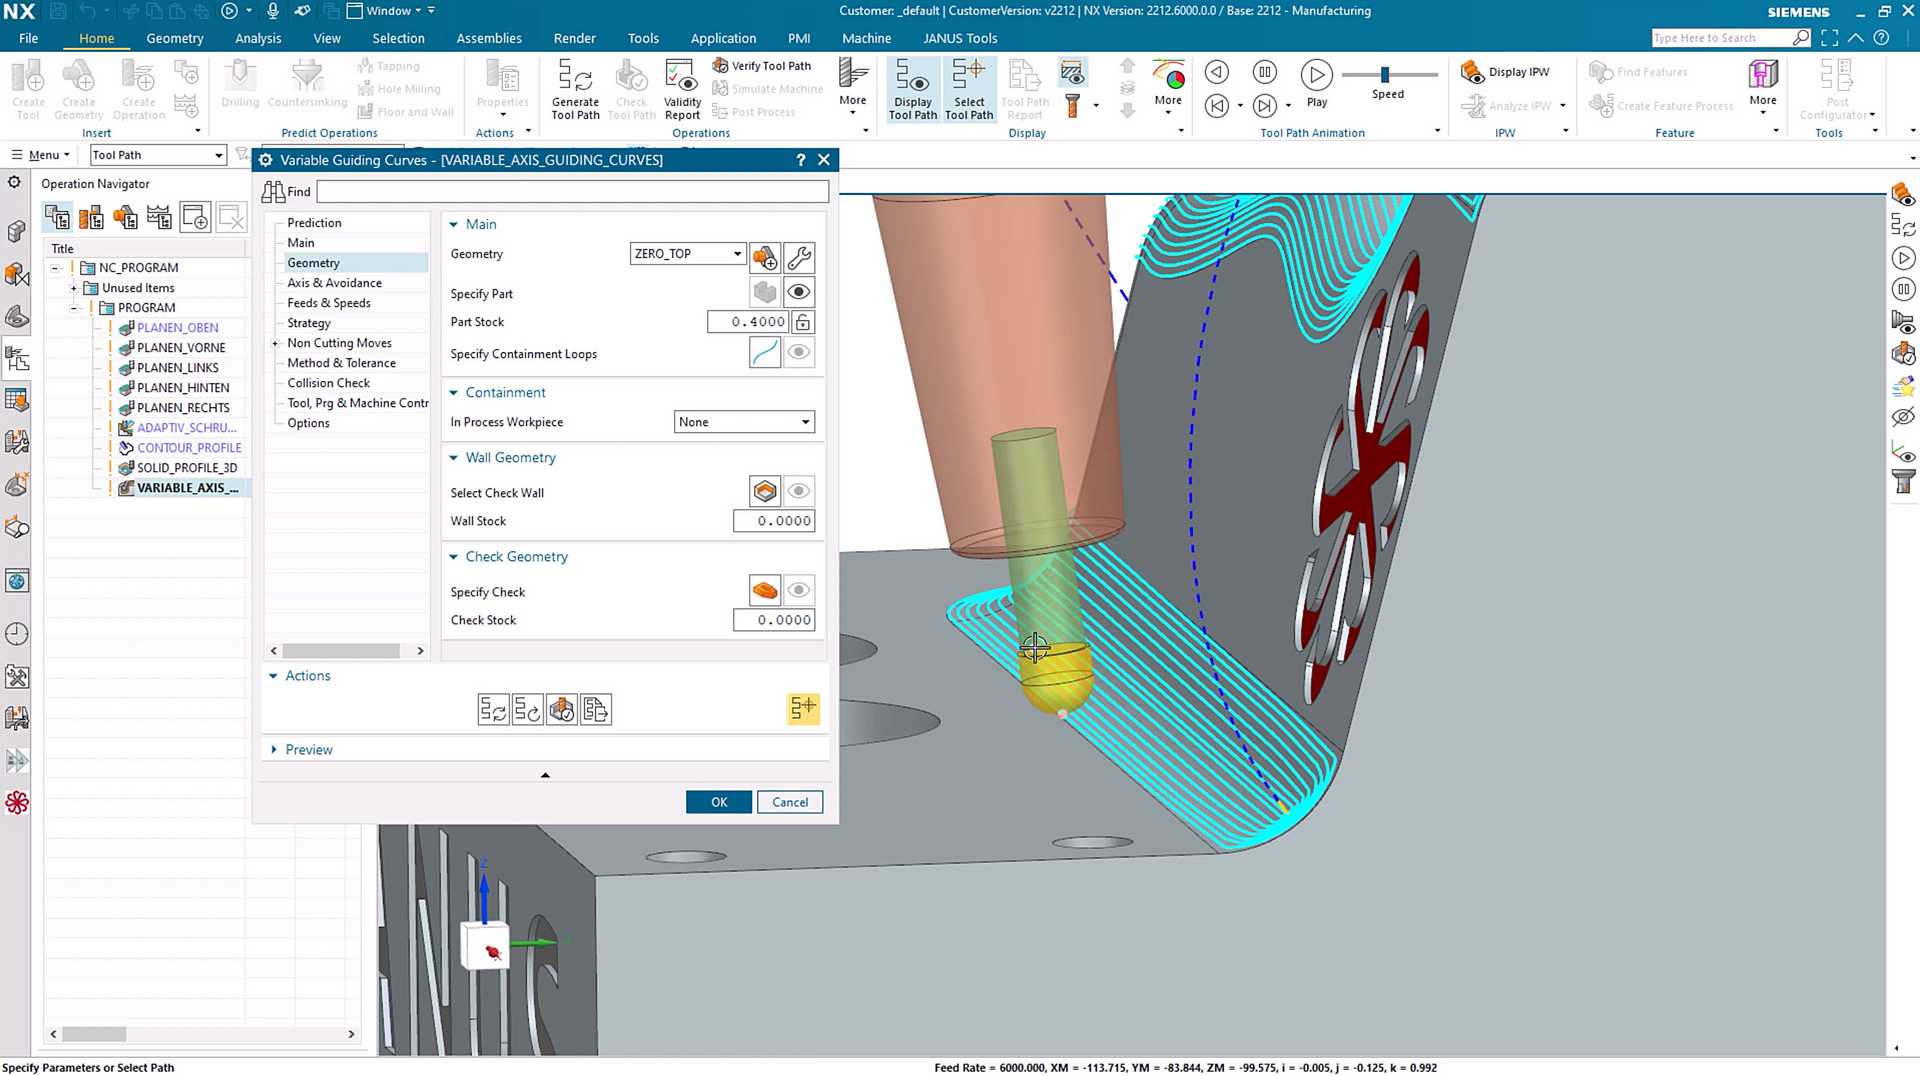
Task: Collapse the Check Geometry section
Action: 454,557
